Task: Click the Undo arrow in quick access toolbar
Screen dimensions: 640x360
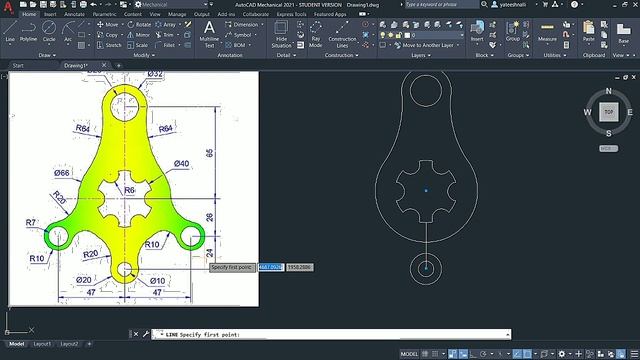Action: (93, 4)
